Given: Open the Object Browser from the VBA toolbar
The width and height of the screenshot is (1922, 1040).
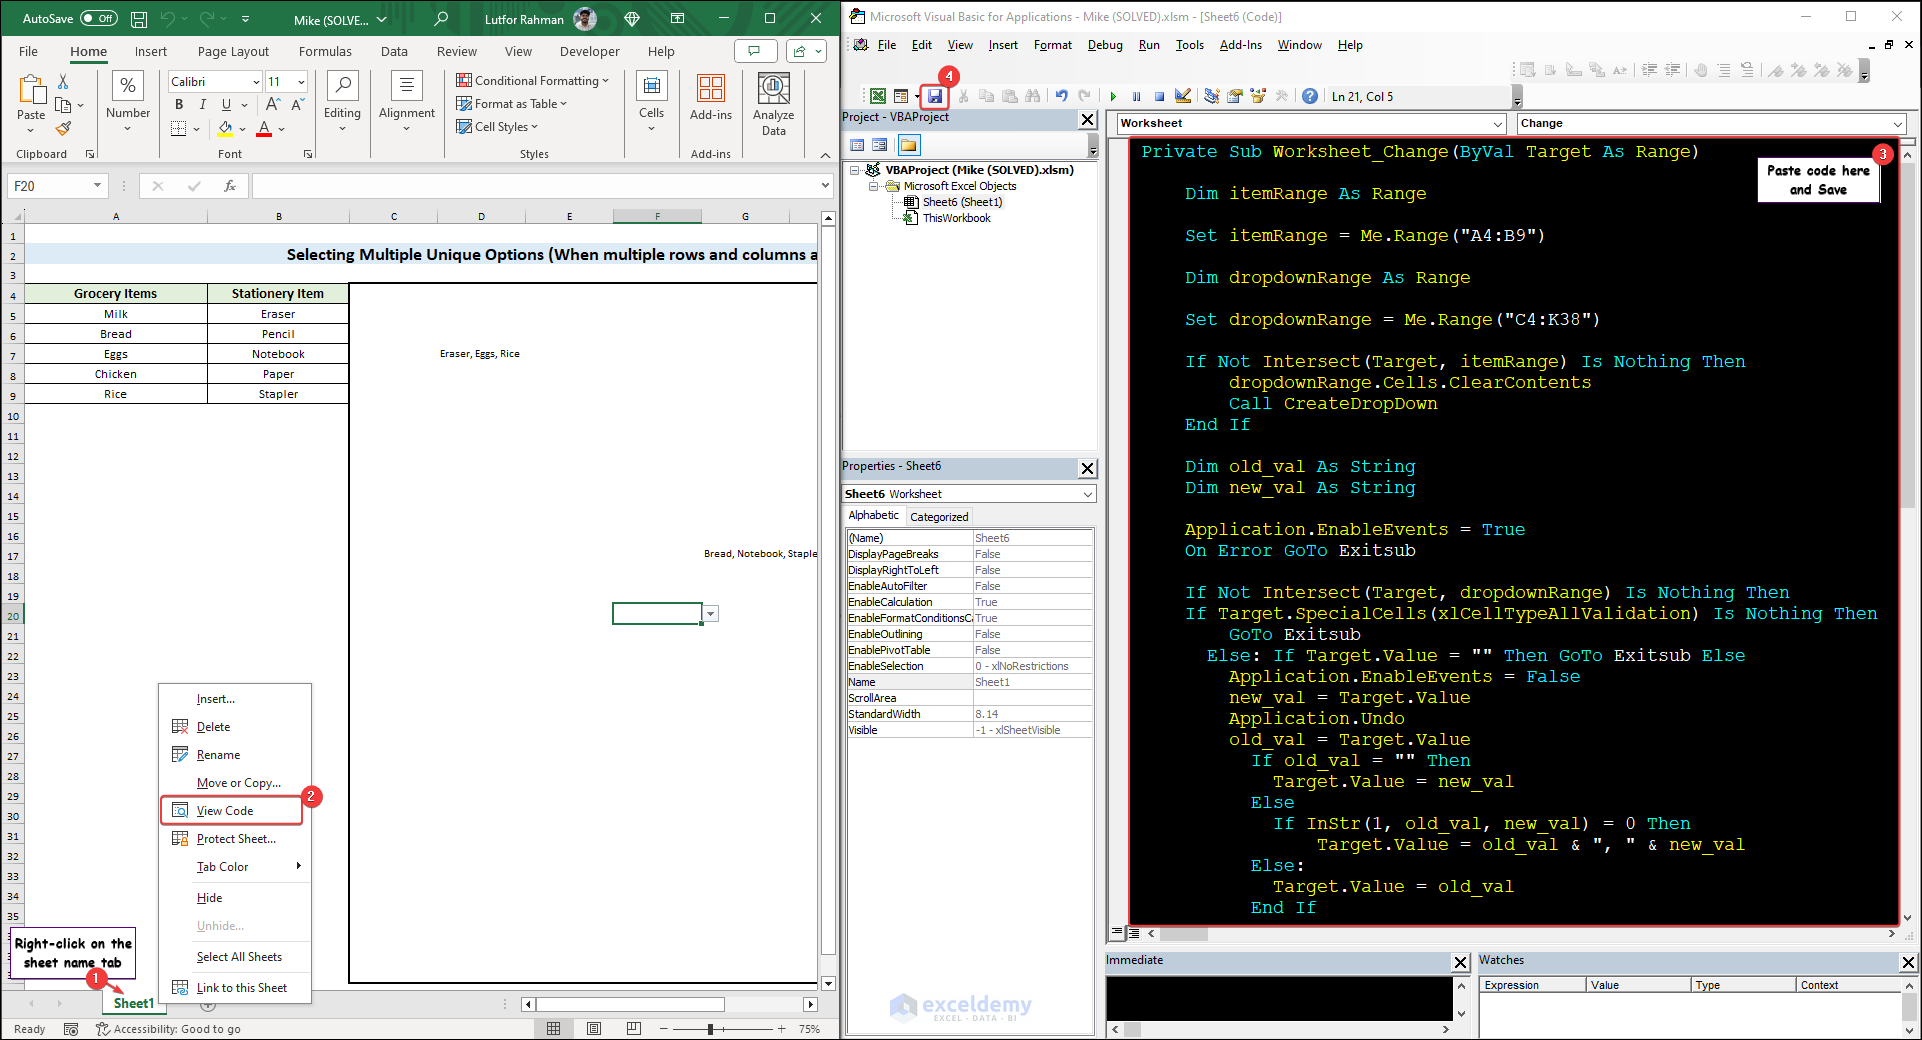Looking at the screenshot, I should [x=1258, y=96].
